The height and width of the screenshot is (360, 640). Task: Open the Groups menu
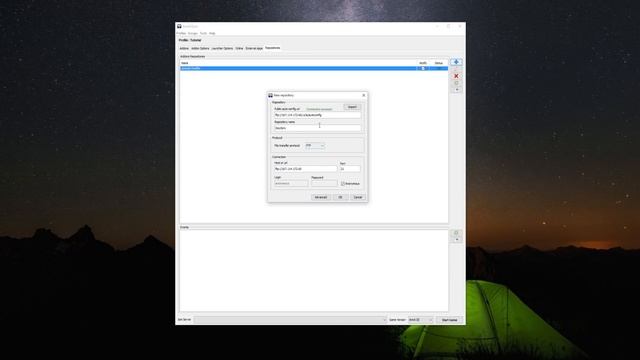(x=193, y=33)
